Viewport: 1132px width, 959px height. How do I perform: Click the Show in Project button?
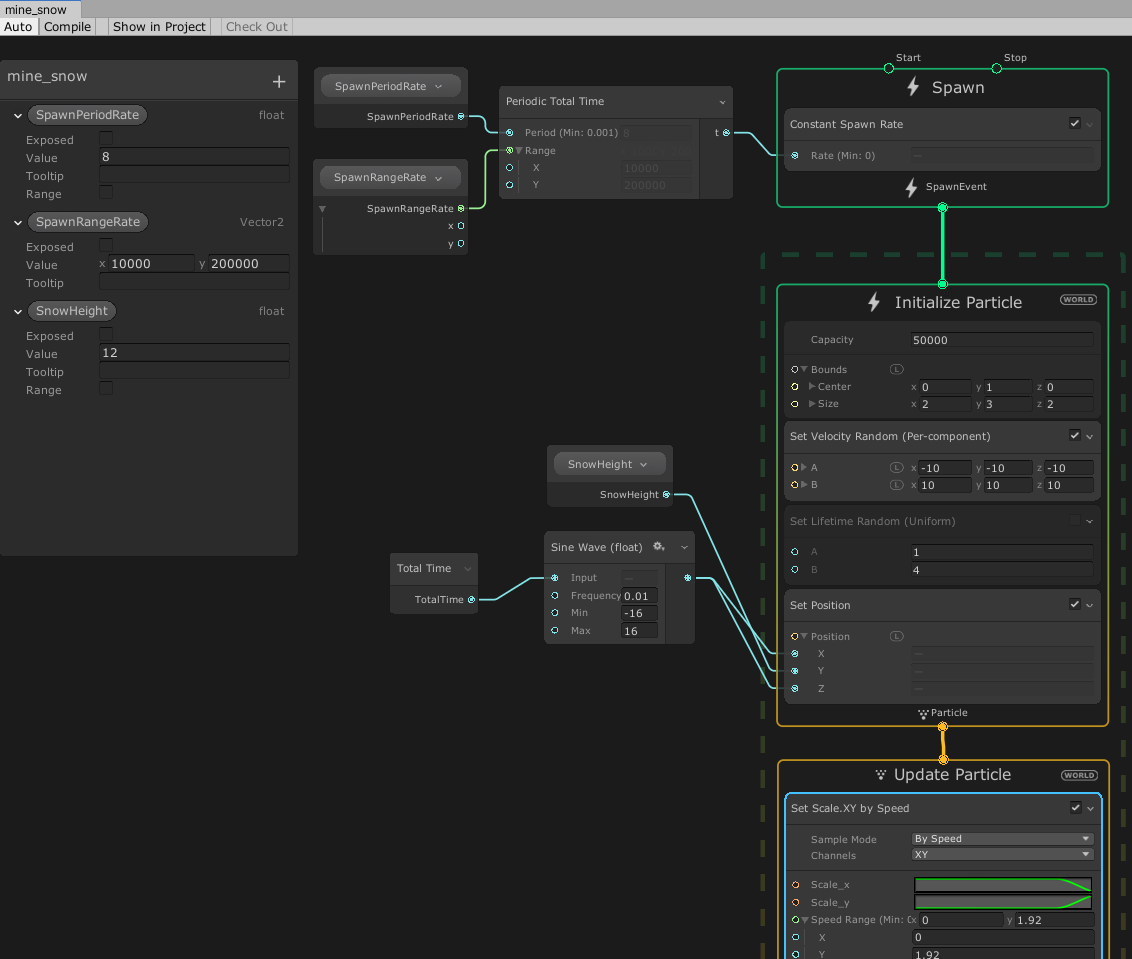(x=159, y=27)
